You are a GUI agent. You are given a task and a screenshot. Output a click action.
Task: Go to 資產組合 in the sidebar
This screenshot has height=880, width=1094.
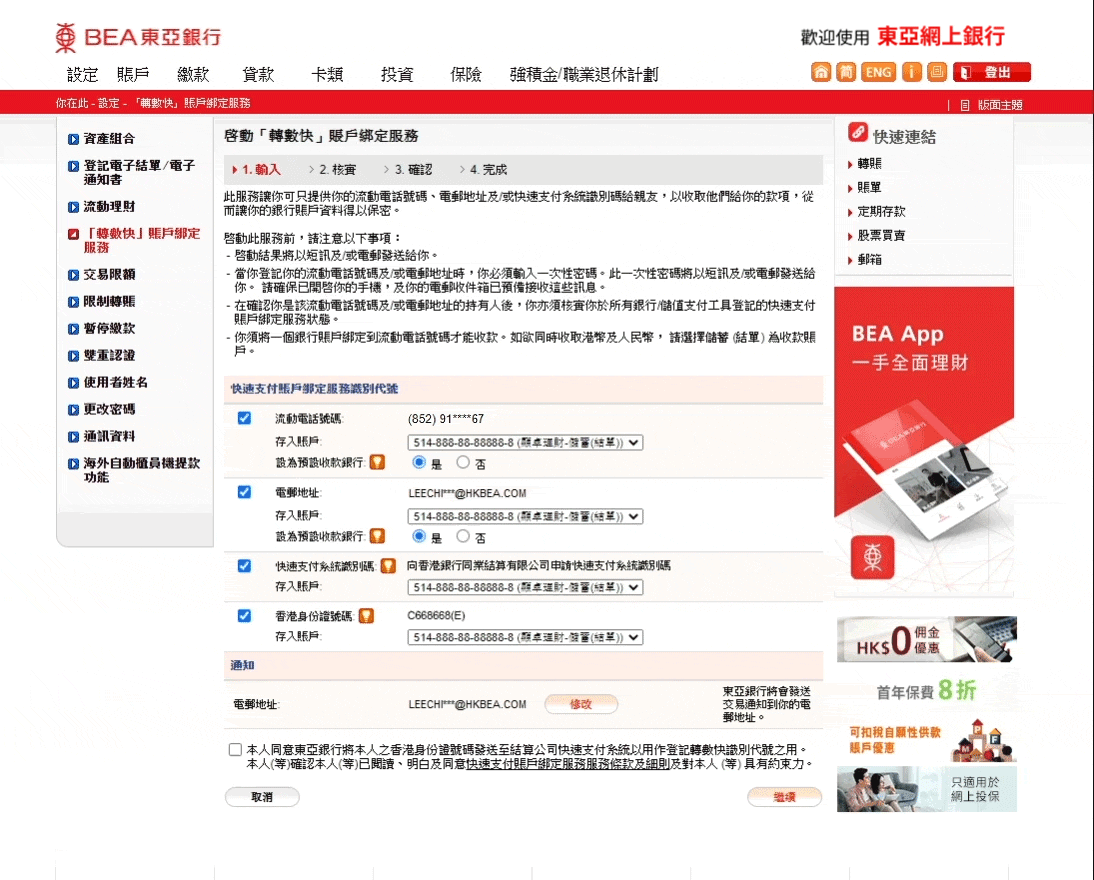click(109, 139)
